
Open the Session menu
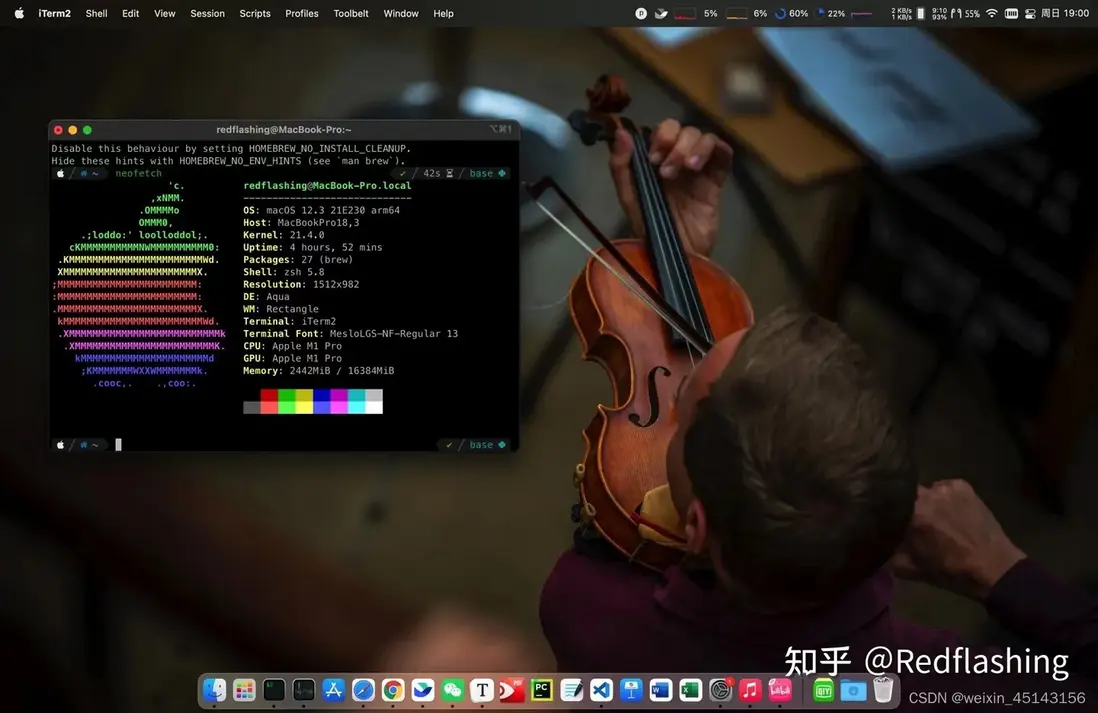pos(207,13)
